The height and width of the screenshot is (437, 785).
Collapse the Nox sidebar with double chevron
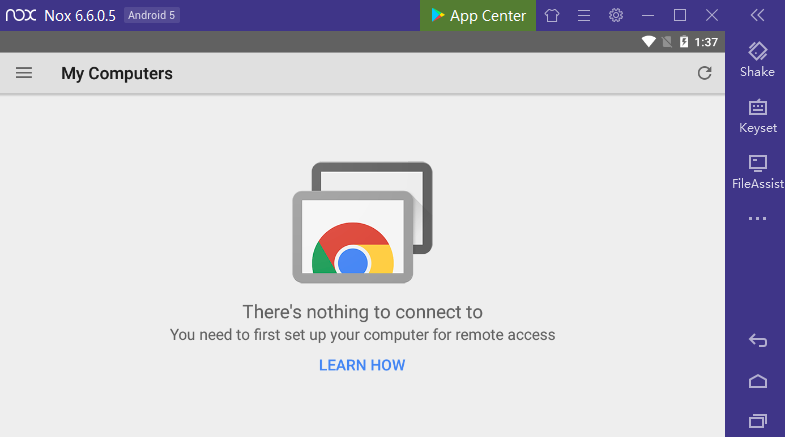[x=757, y=16]
